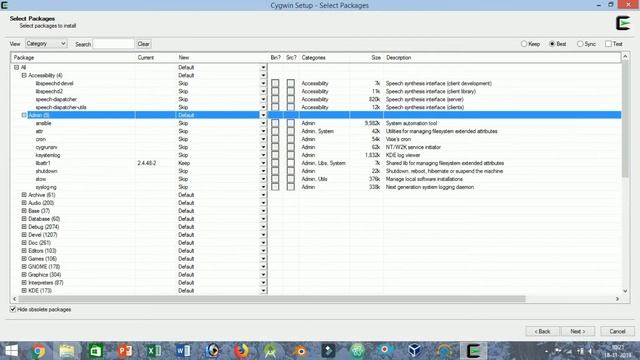Click the Size column header
Image resolution: width=640 pixels, height=360 pixels.
(367, 58)
